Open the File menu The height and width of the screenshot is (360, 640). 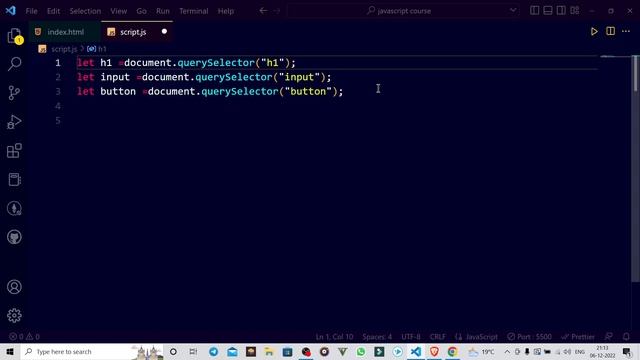click(x=31, y=11)
